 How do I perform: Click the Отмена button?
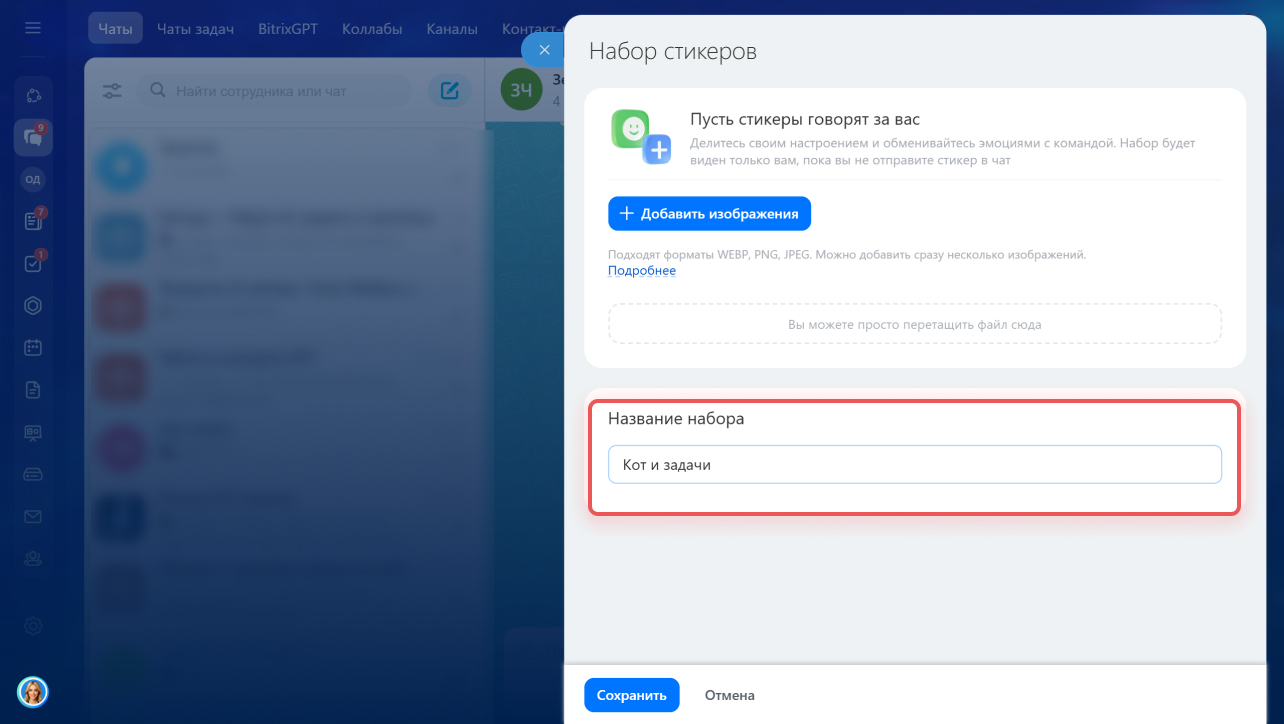(729, 695)
